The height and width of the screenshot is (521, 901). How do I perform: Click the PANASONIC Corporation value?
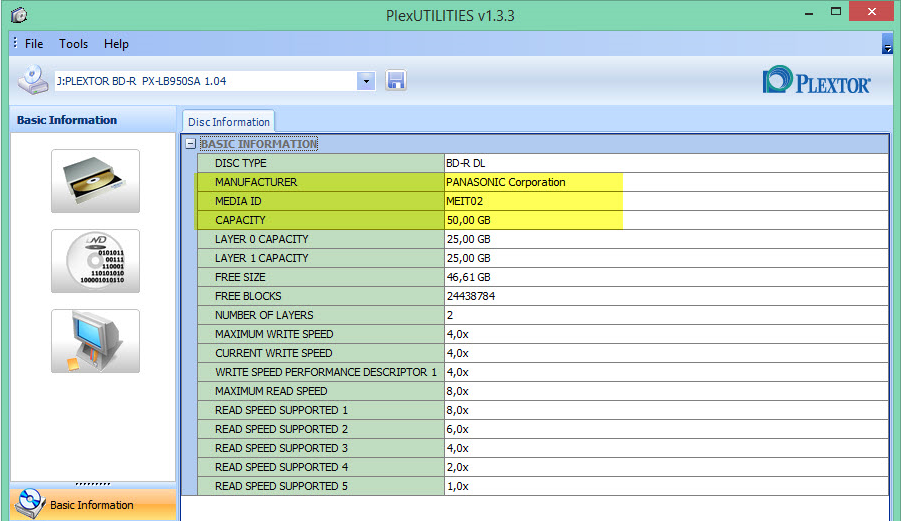point(506,182)
